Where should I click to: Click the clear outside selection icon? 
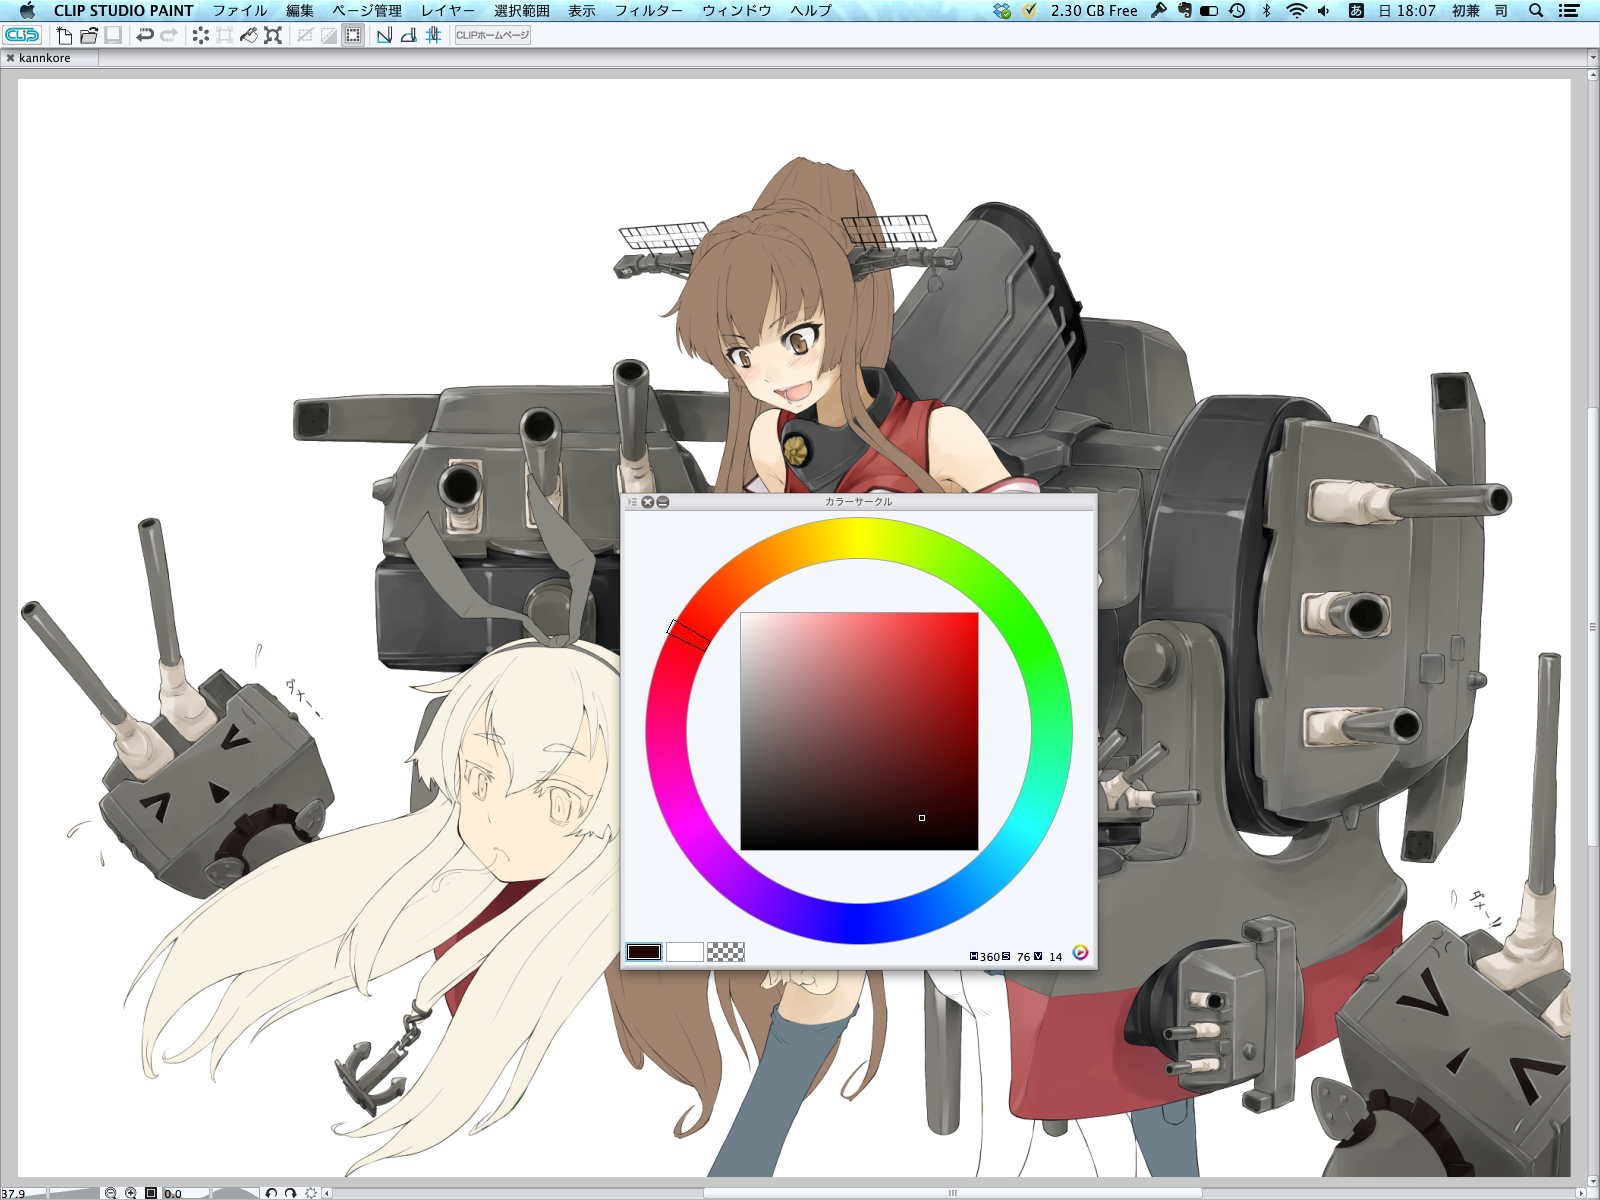tap(225, 35)
